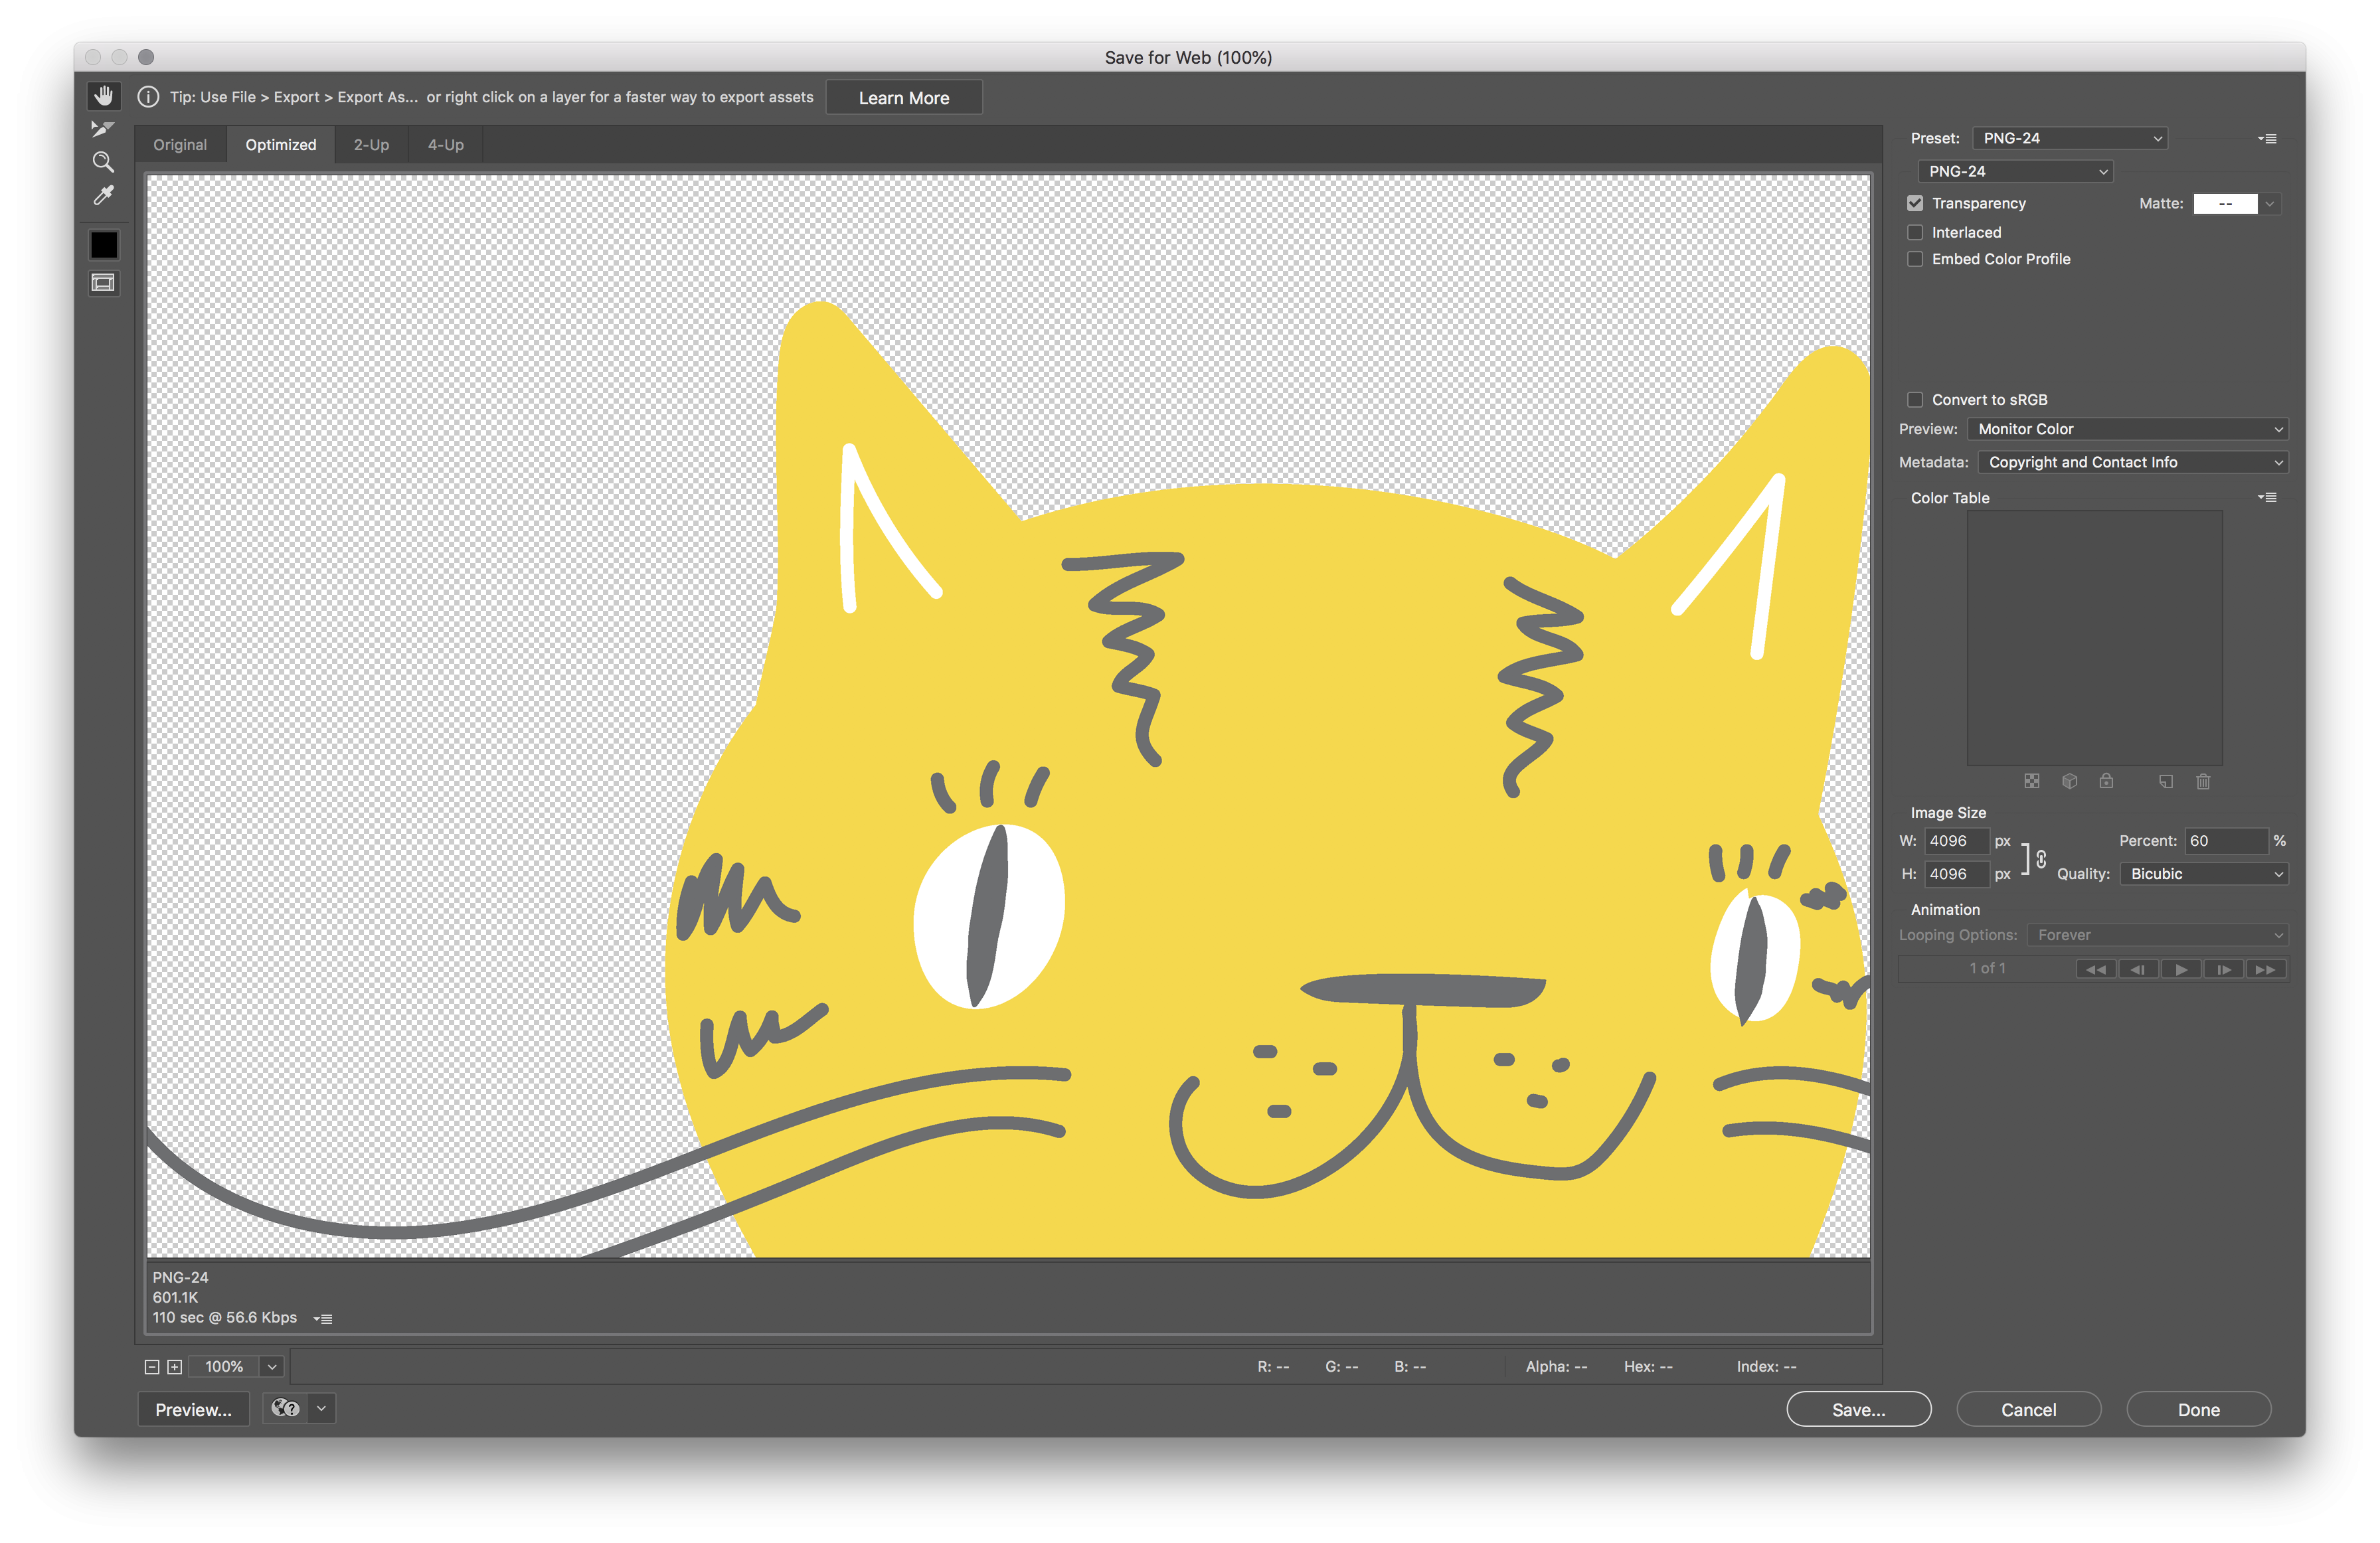Click the delete color trash icon

(x=2203, y=781)
